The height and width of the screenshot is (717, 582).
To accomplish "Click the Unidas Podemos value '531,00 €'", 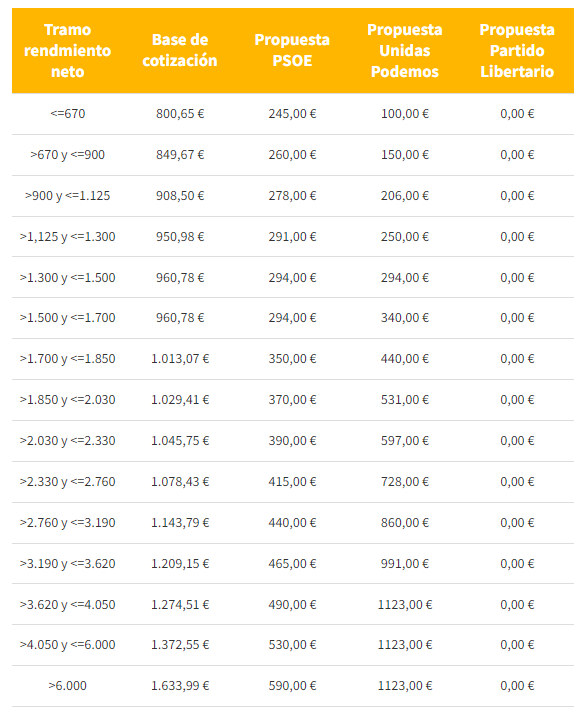I will 405,400.
